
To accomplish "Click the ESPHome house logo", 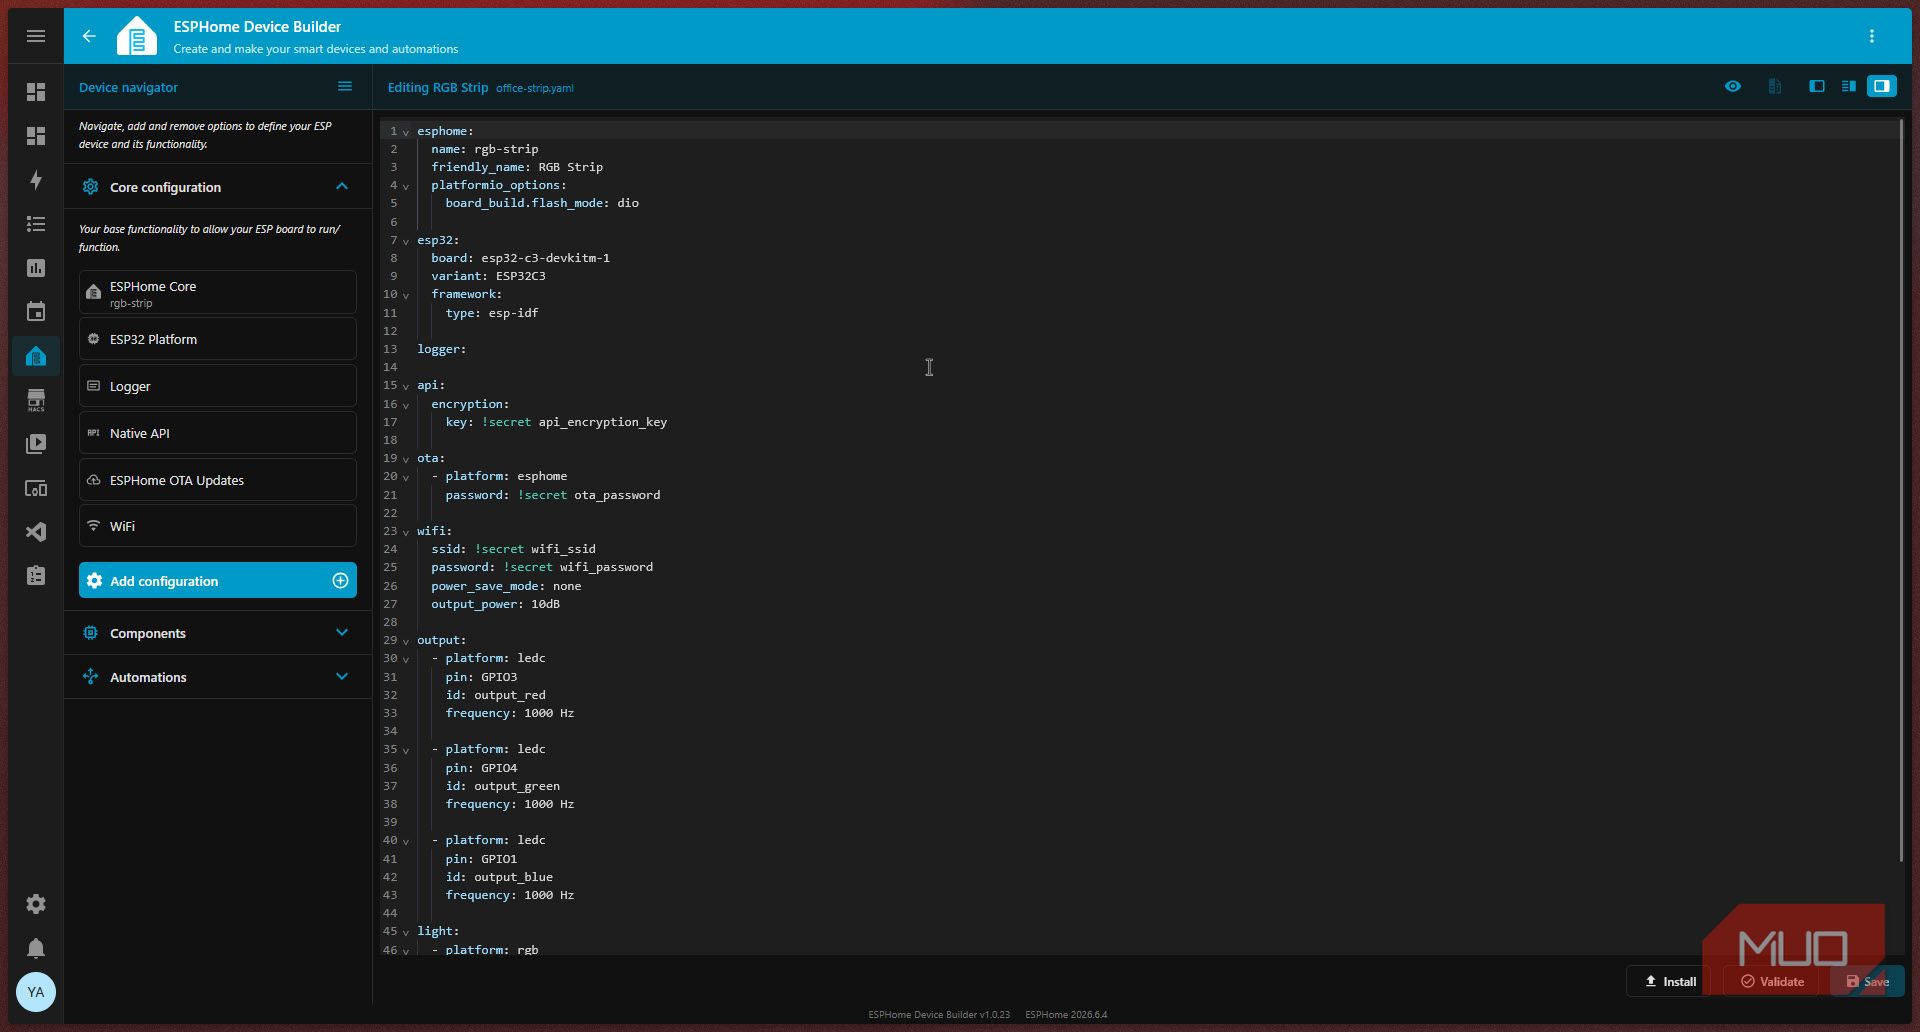I will point(137,36).
